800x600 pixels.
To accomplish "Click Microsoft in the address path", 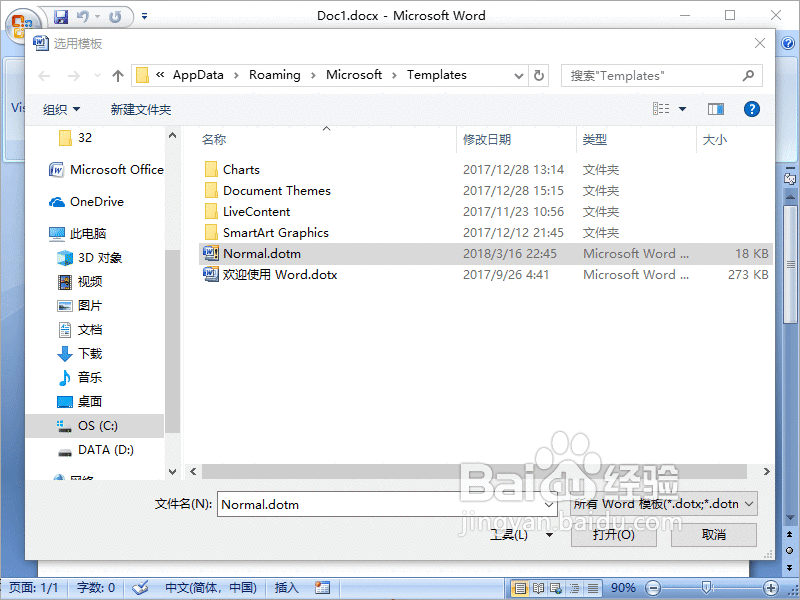I will [354, 75].
